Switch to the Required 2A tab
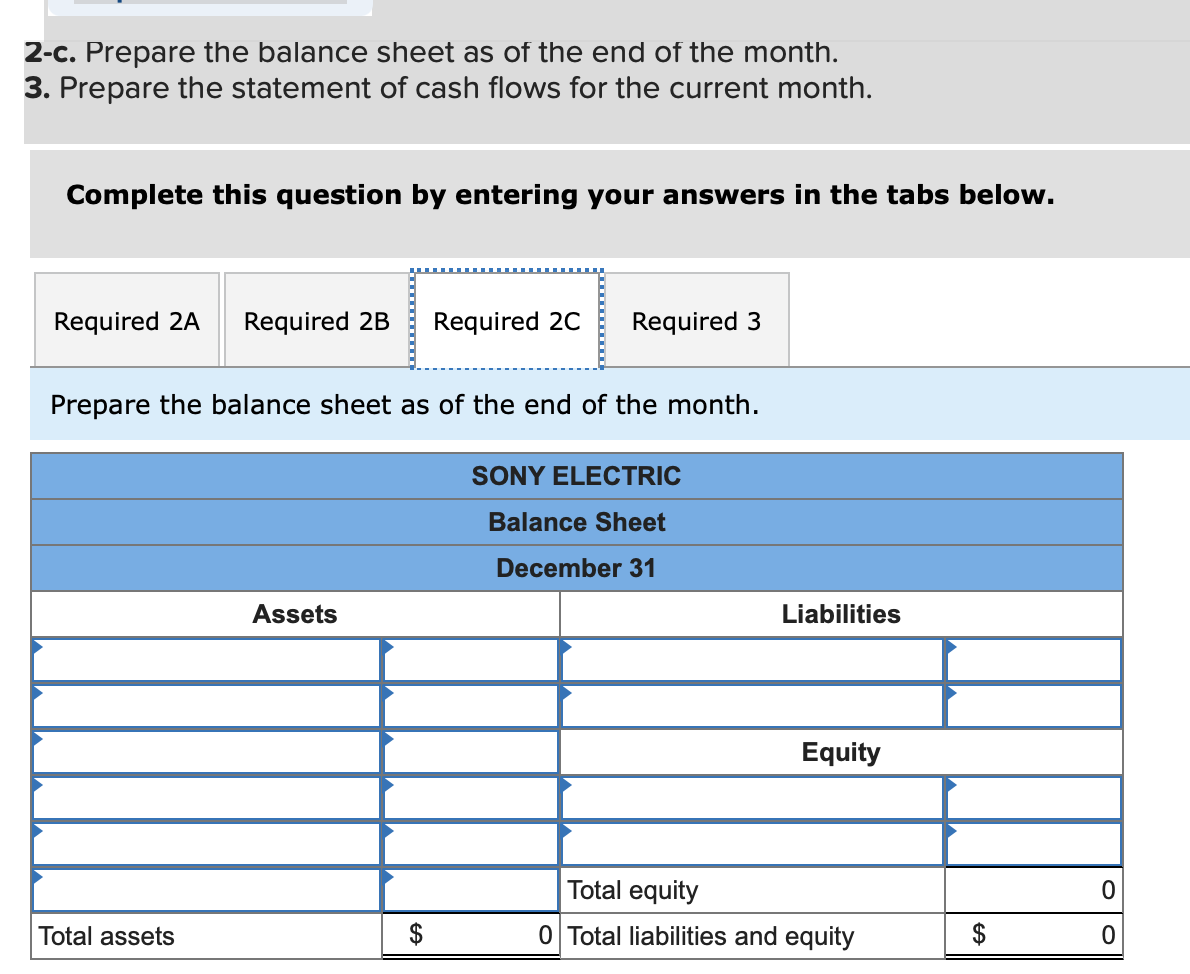 (126, 320)
